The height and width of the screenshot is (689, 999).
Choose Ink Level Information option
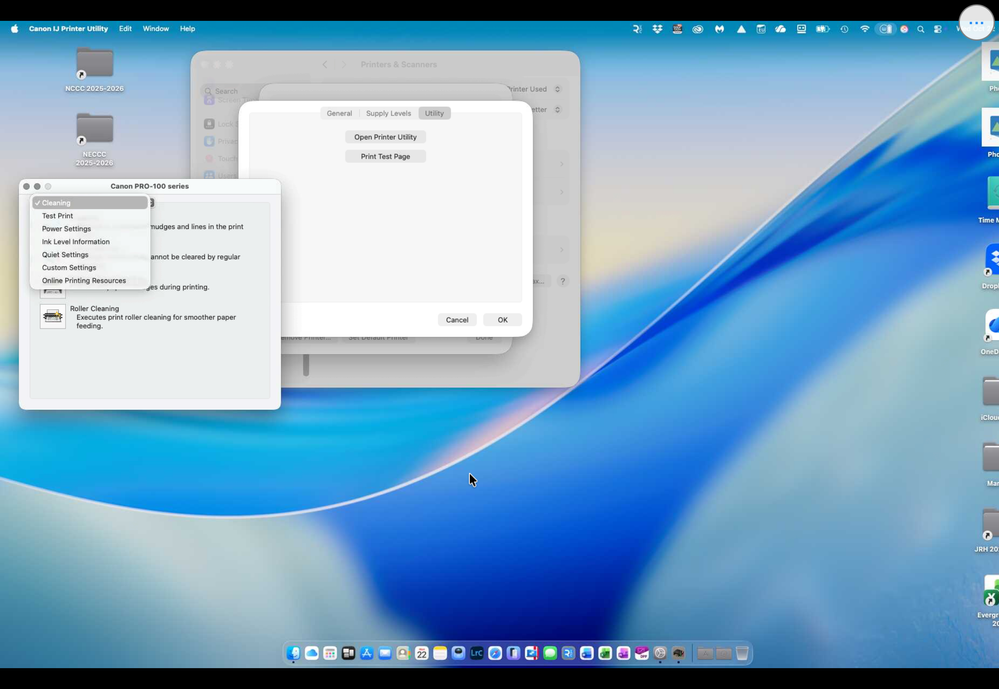coord(76,242)
